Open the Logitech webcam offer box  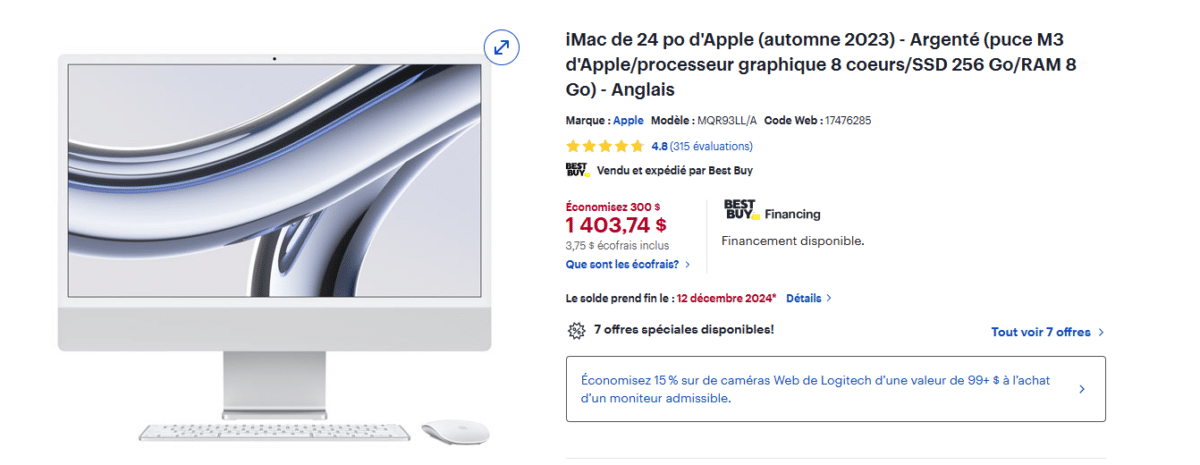[x=836, y=389]
